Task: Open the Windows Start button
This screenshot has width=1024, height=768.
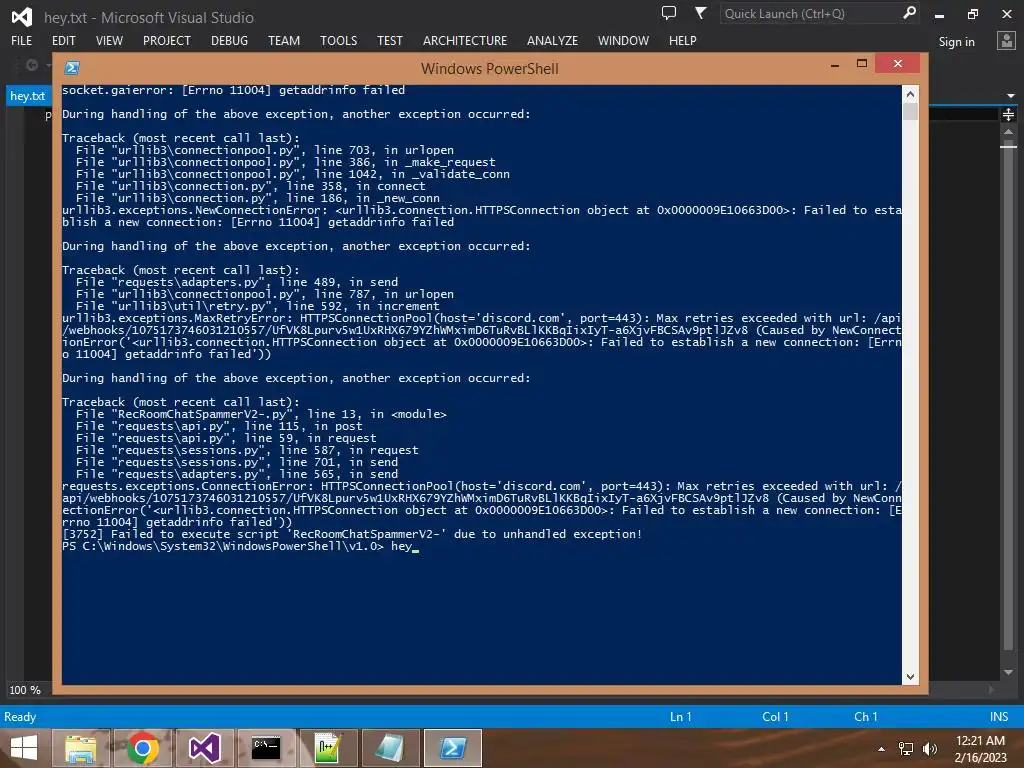Action: [x=24, y=748]
